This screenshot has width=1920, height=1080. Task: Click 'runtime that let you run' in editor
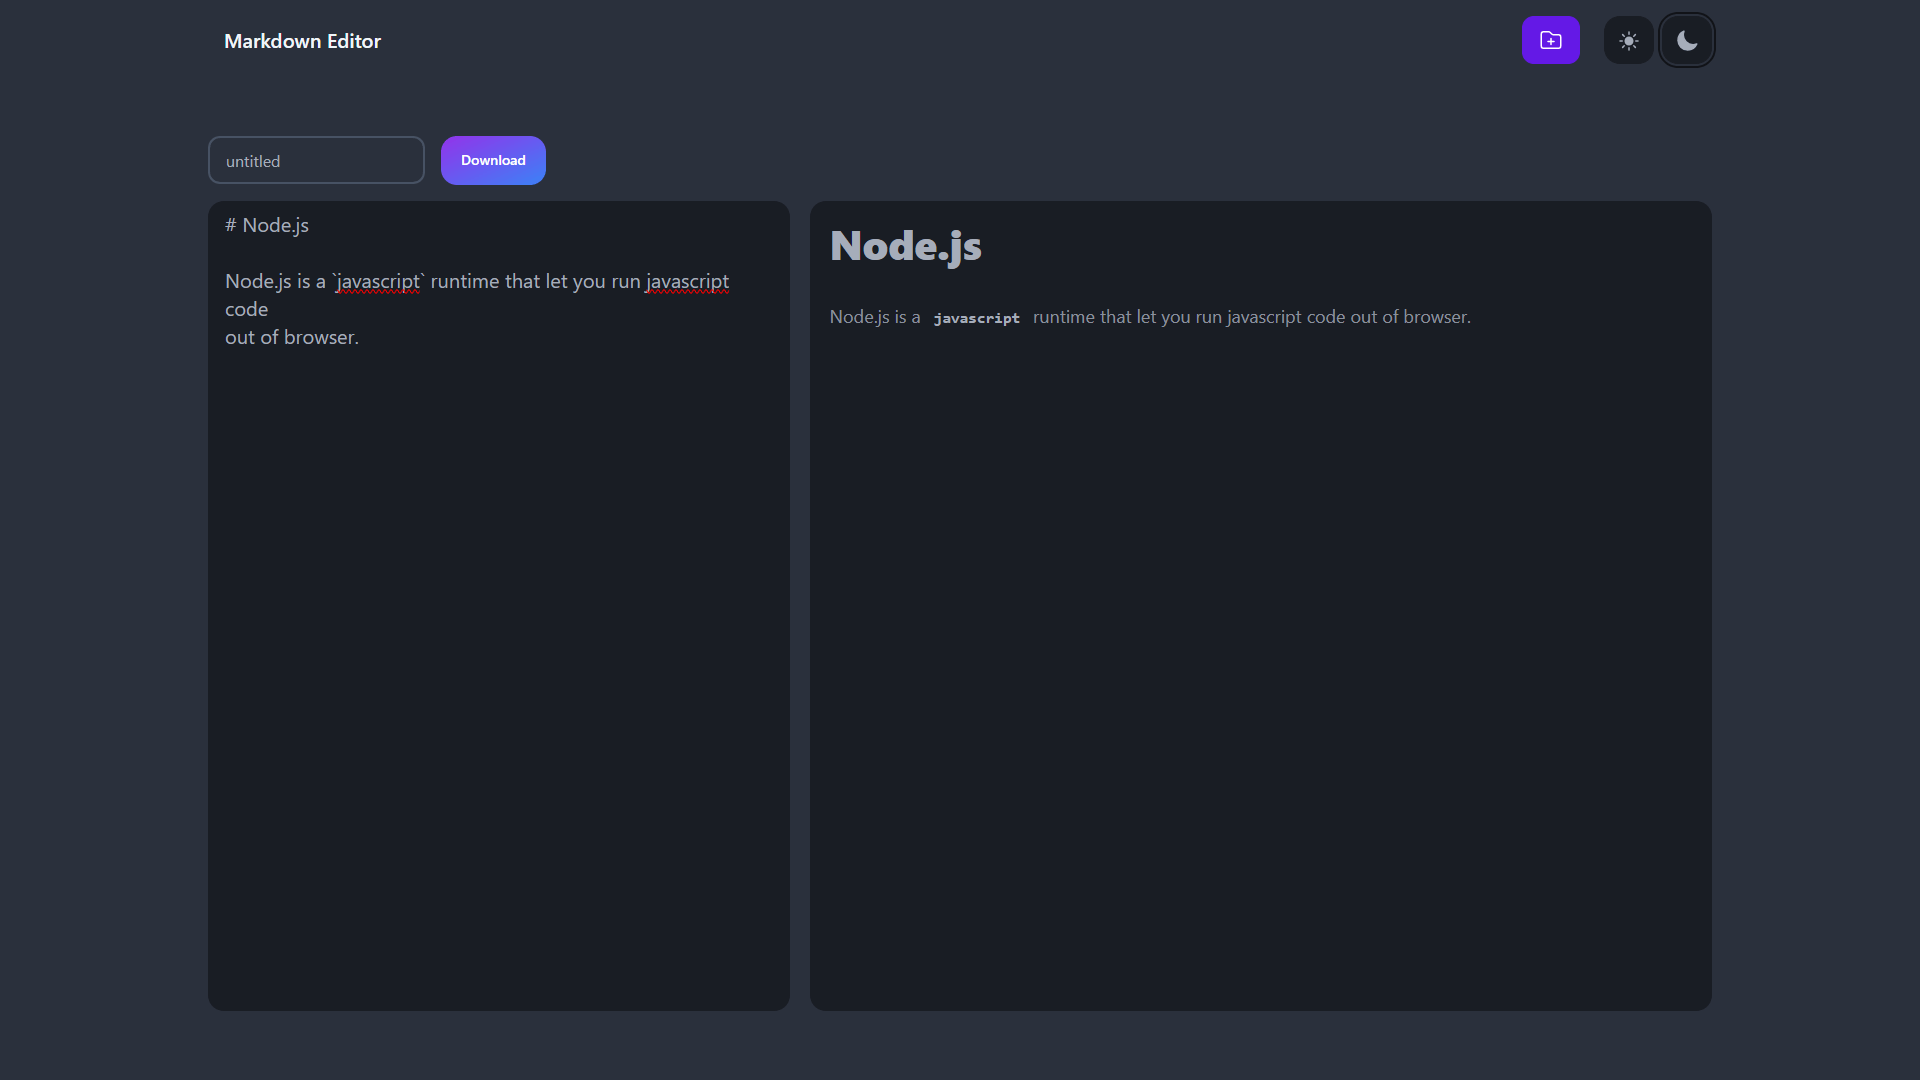[x=535, y=282]
